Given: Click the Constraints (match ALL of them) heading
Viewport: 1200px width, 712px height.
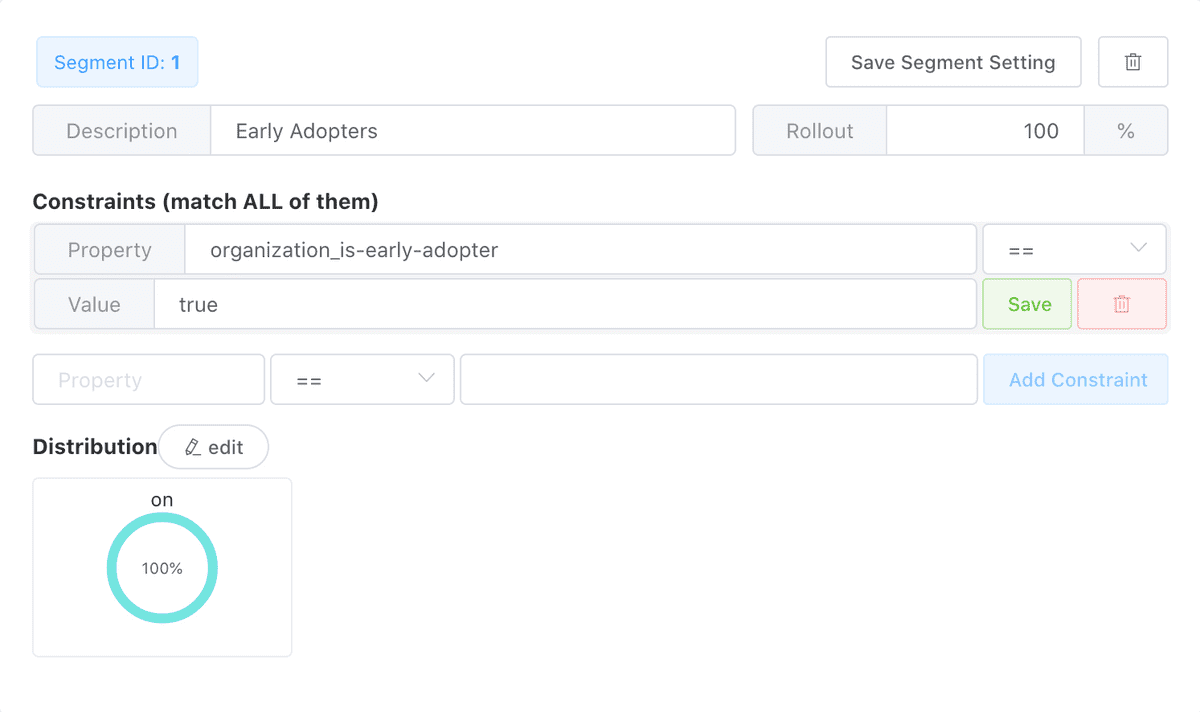Looking at the screenshot, I should coord(206,202).
